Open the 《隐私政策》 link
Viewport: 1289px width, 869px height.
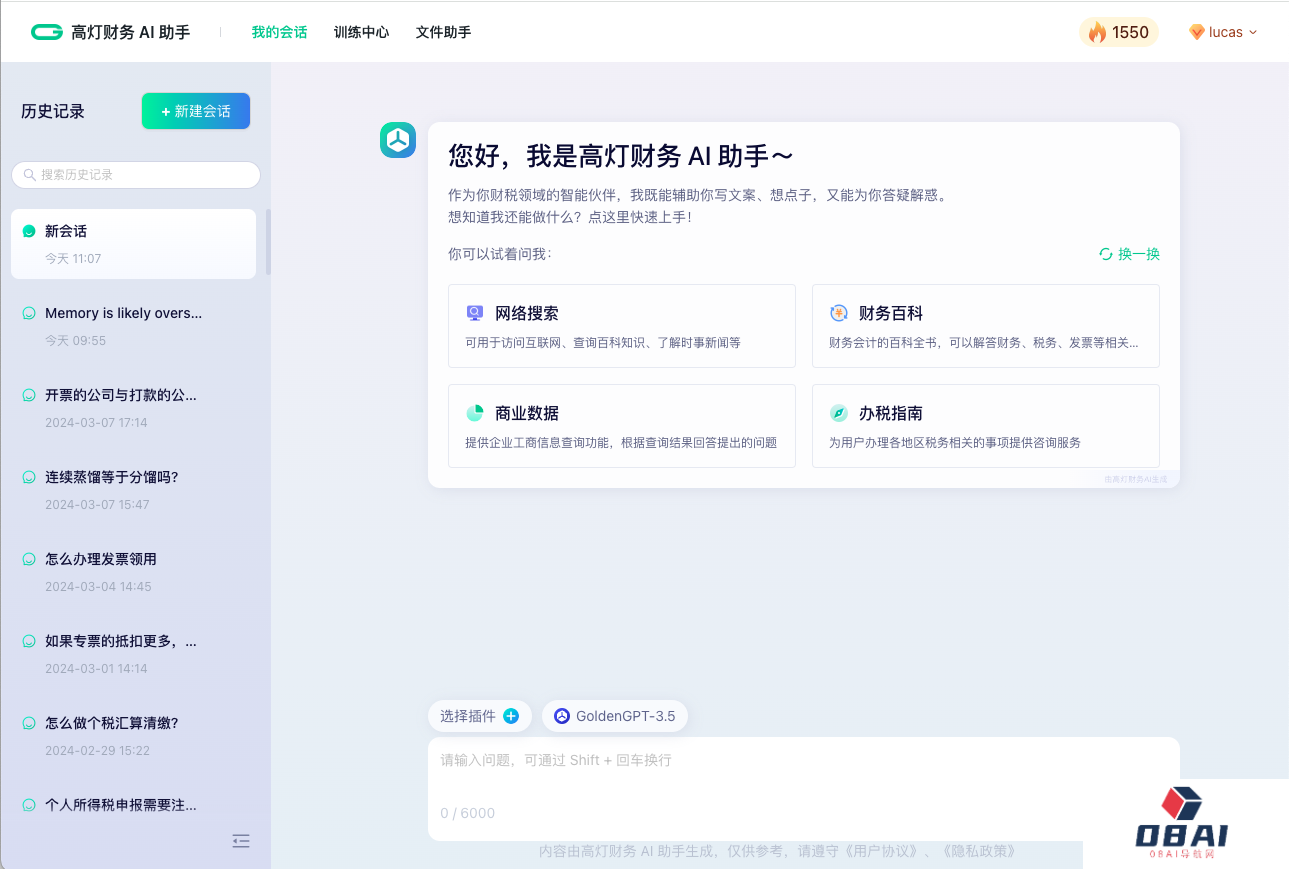tap(979, 852)
